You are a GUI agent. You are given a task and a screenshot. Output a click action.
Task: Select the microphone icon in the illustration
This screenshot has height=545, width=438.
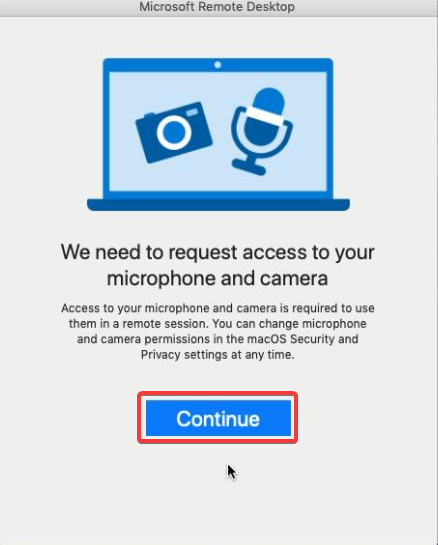pos(261,132)
